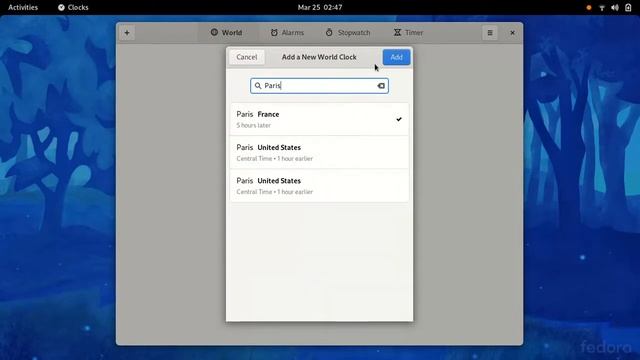Image resolution: width=640 pixels, height=360 pixels.
Task: Select the second Paris United States result
Action: tap(319, 186)
